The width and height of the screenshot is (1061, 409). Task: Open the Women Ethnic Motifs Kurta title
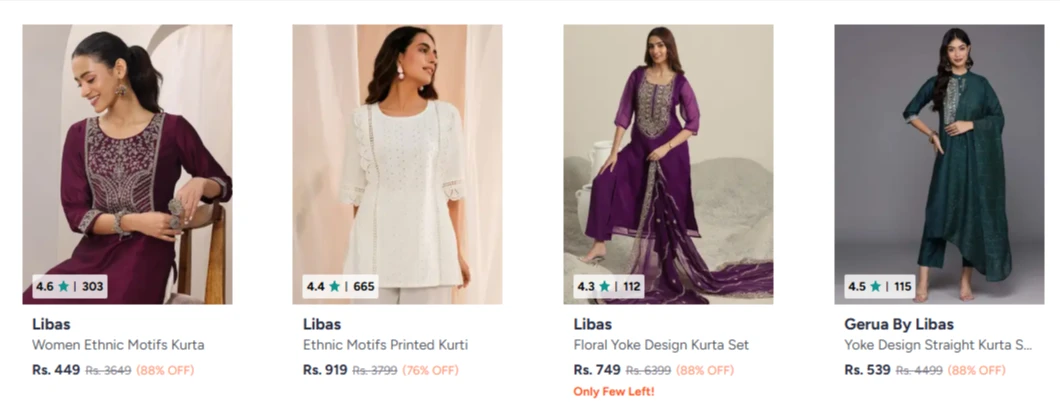[x=118, y=345]
